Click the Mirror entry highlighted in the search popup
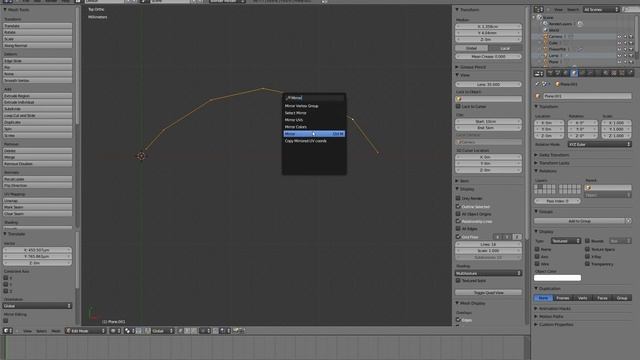This screenshot has height=360, width=640. pyautogui.click(x=314, y=134)
